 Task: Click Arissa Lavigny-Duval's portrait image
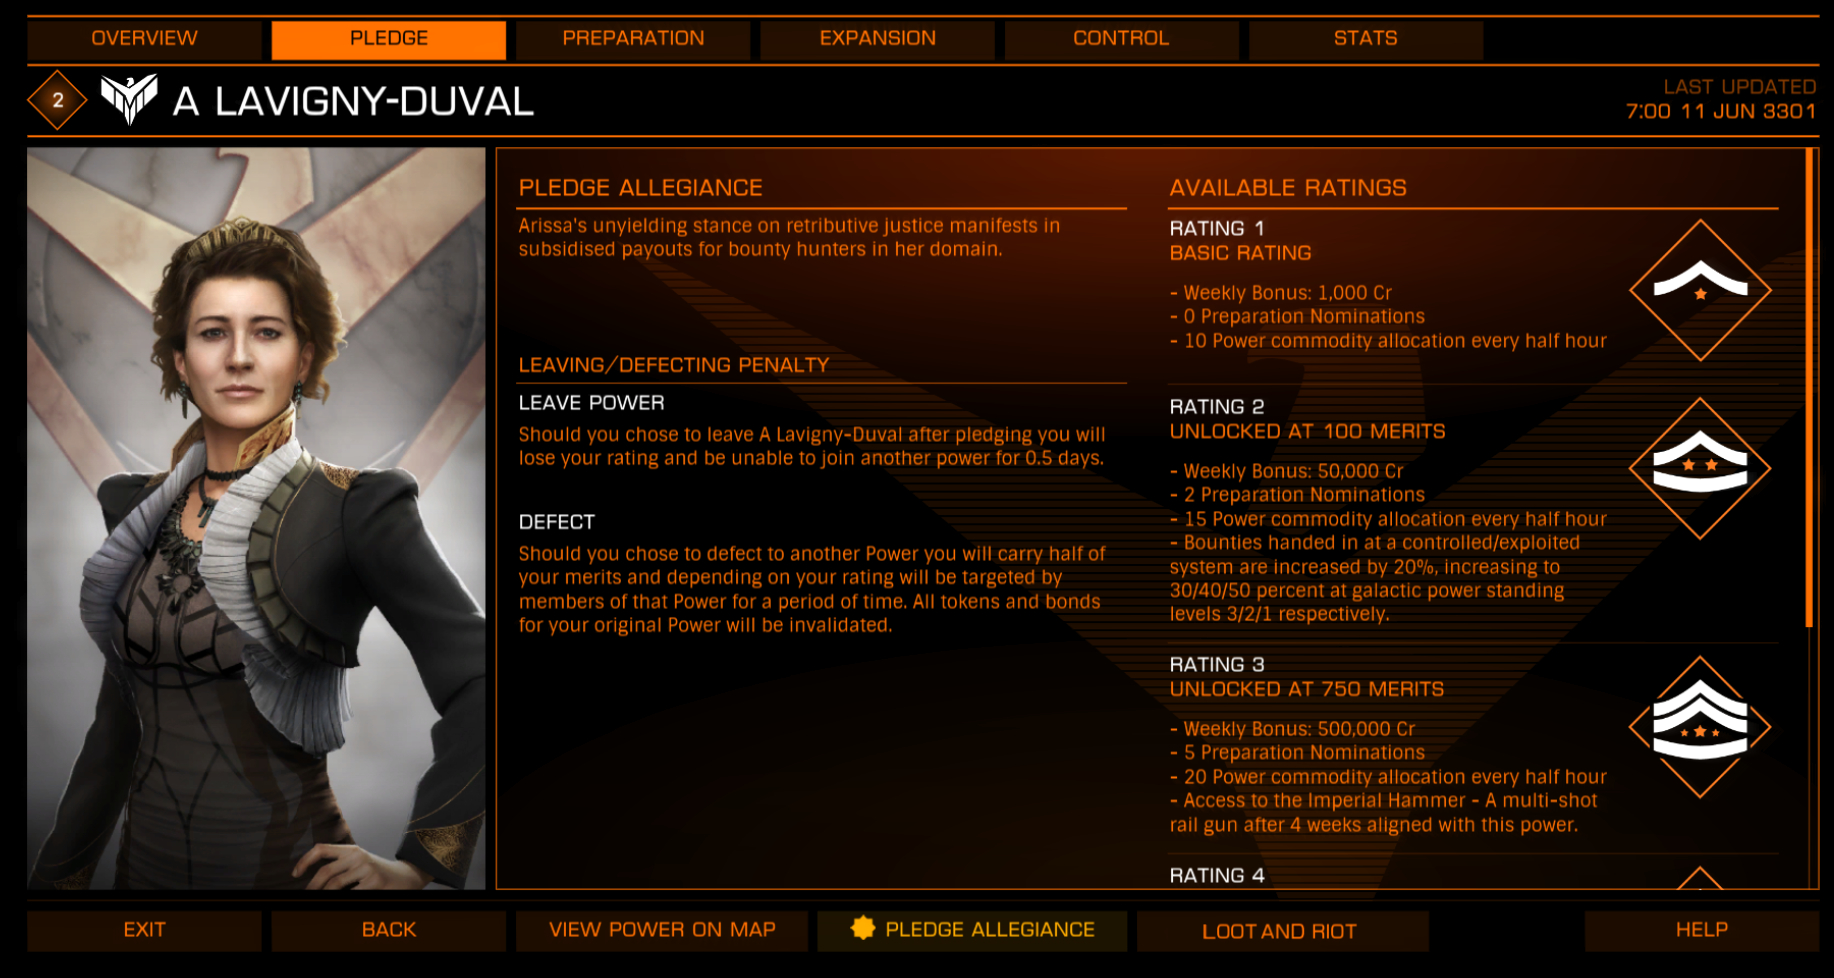click(256, 518)
